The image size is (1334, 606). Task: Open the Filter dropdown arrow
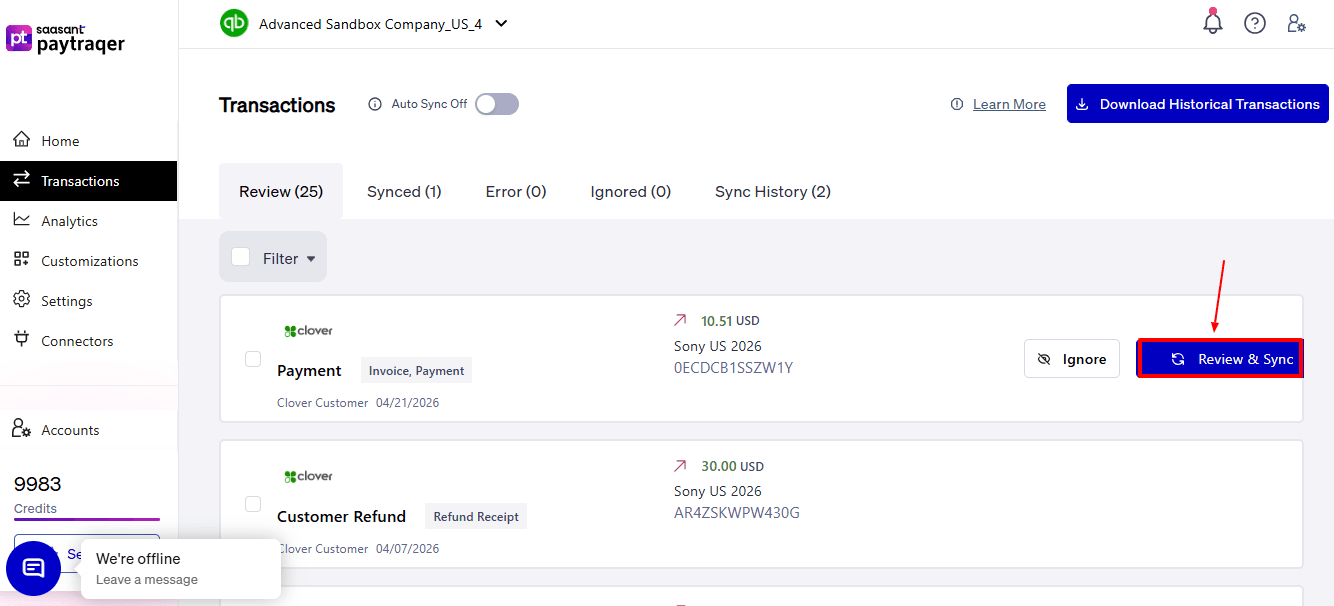coord(311,259)
